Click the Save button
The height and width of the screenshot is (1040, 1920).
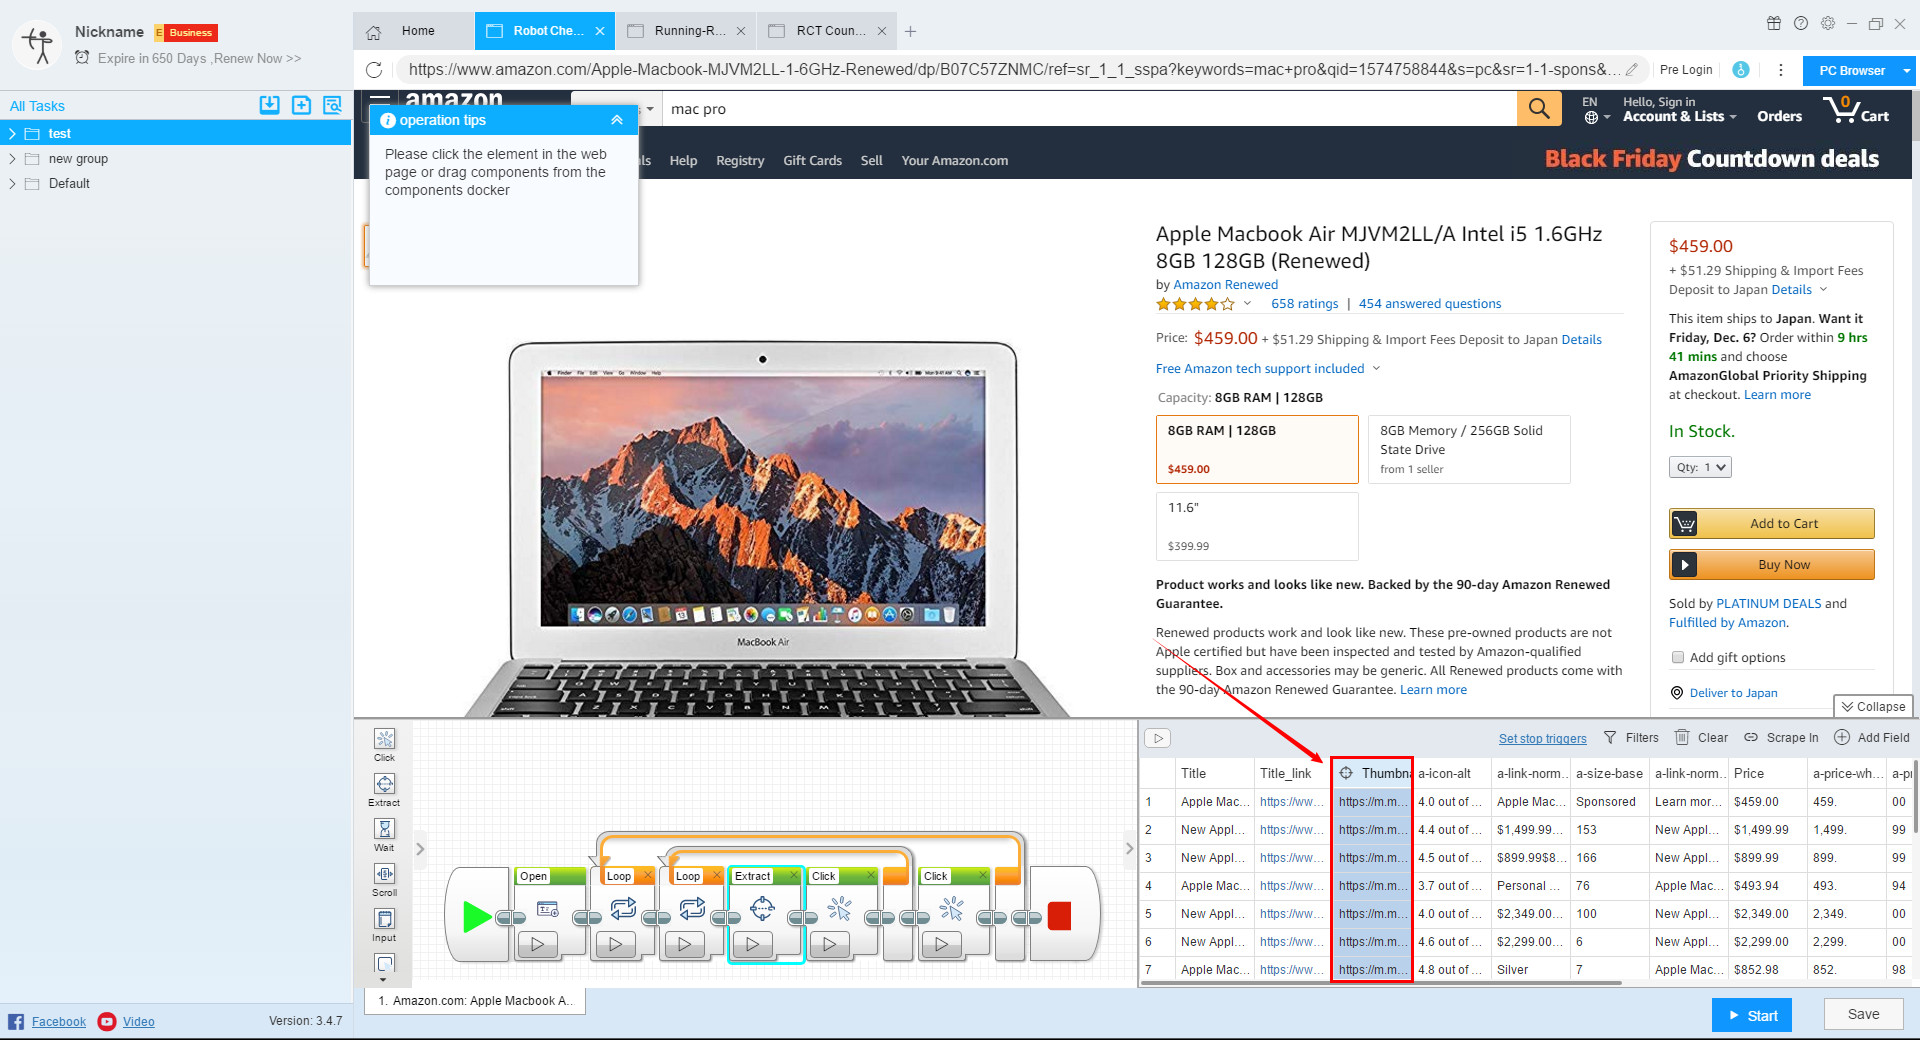pos(1862,1014)
